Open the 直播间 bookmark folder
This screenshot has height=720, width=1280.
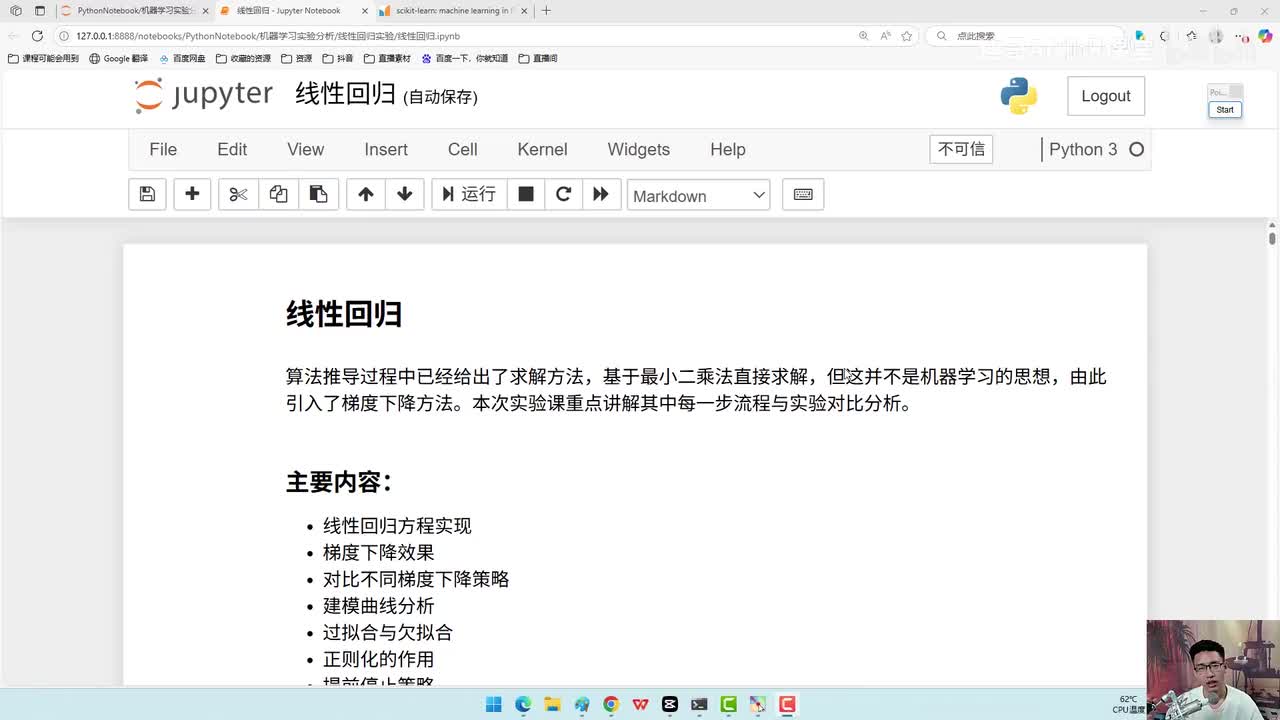click(x=538, y=58)
